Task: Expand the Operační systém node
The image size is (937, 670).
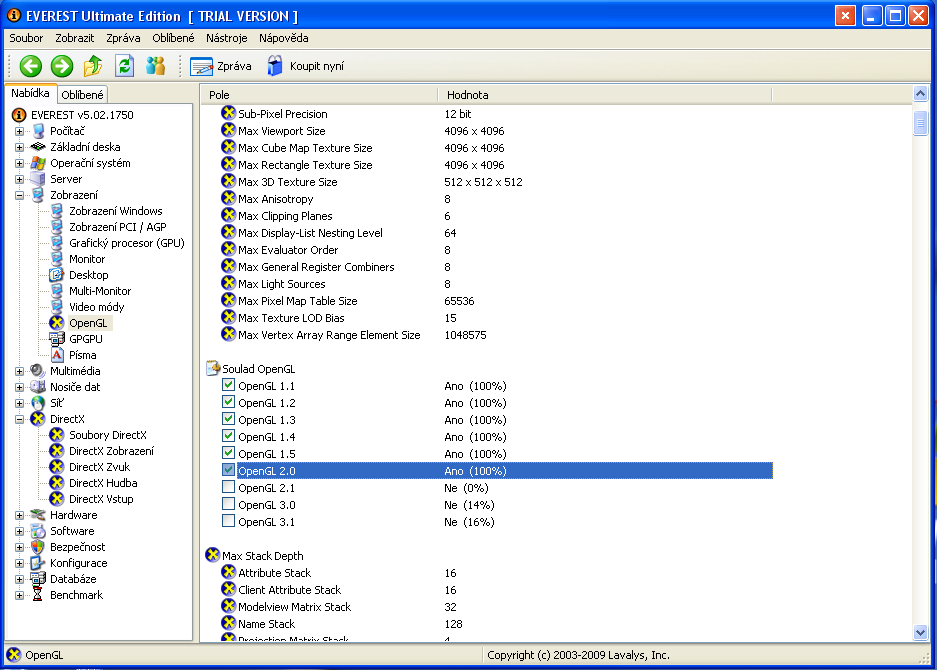Action: pyautogui.click(x=19, y=163)
